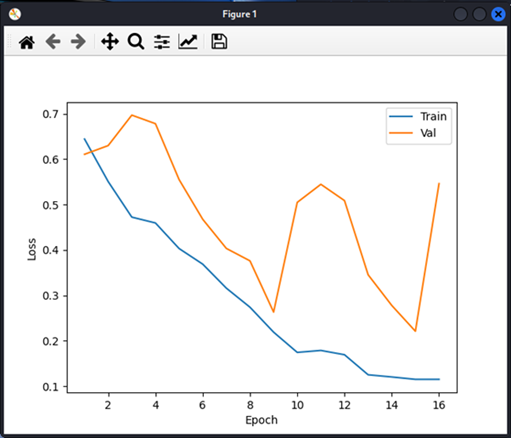Click the Val curve end point at epoch 16
The width and height of the screenshot is (511, 438).
[439, 183]
